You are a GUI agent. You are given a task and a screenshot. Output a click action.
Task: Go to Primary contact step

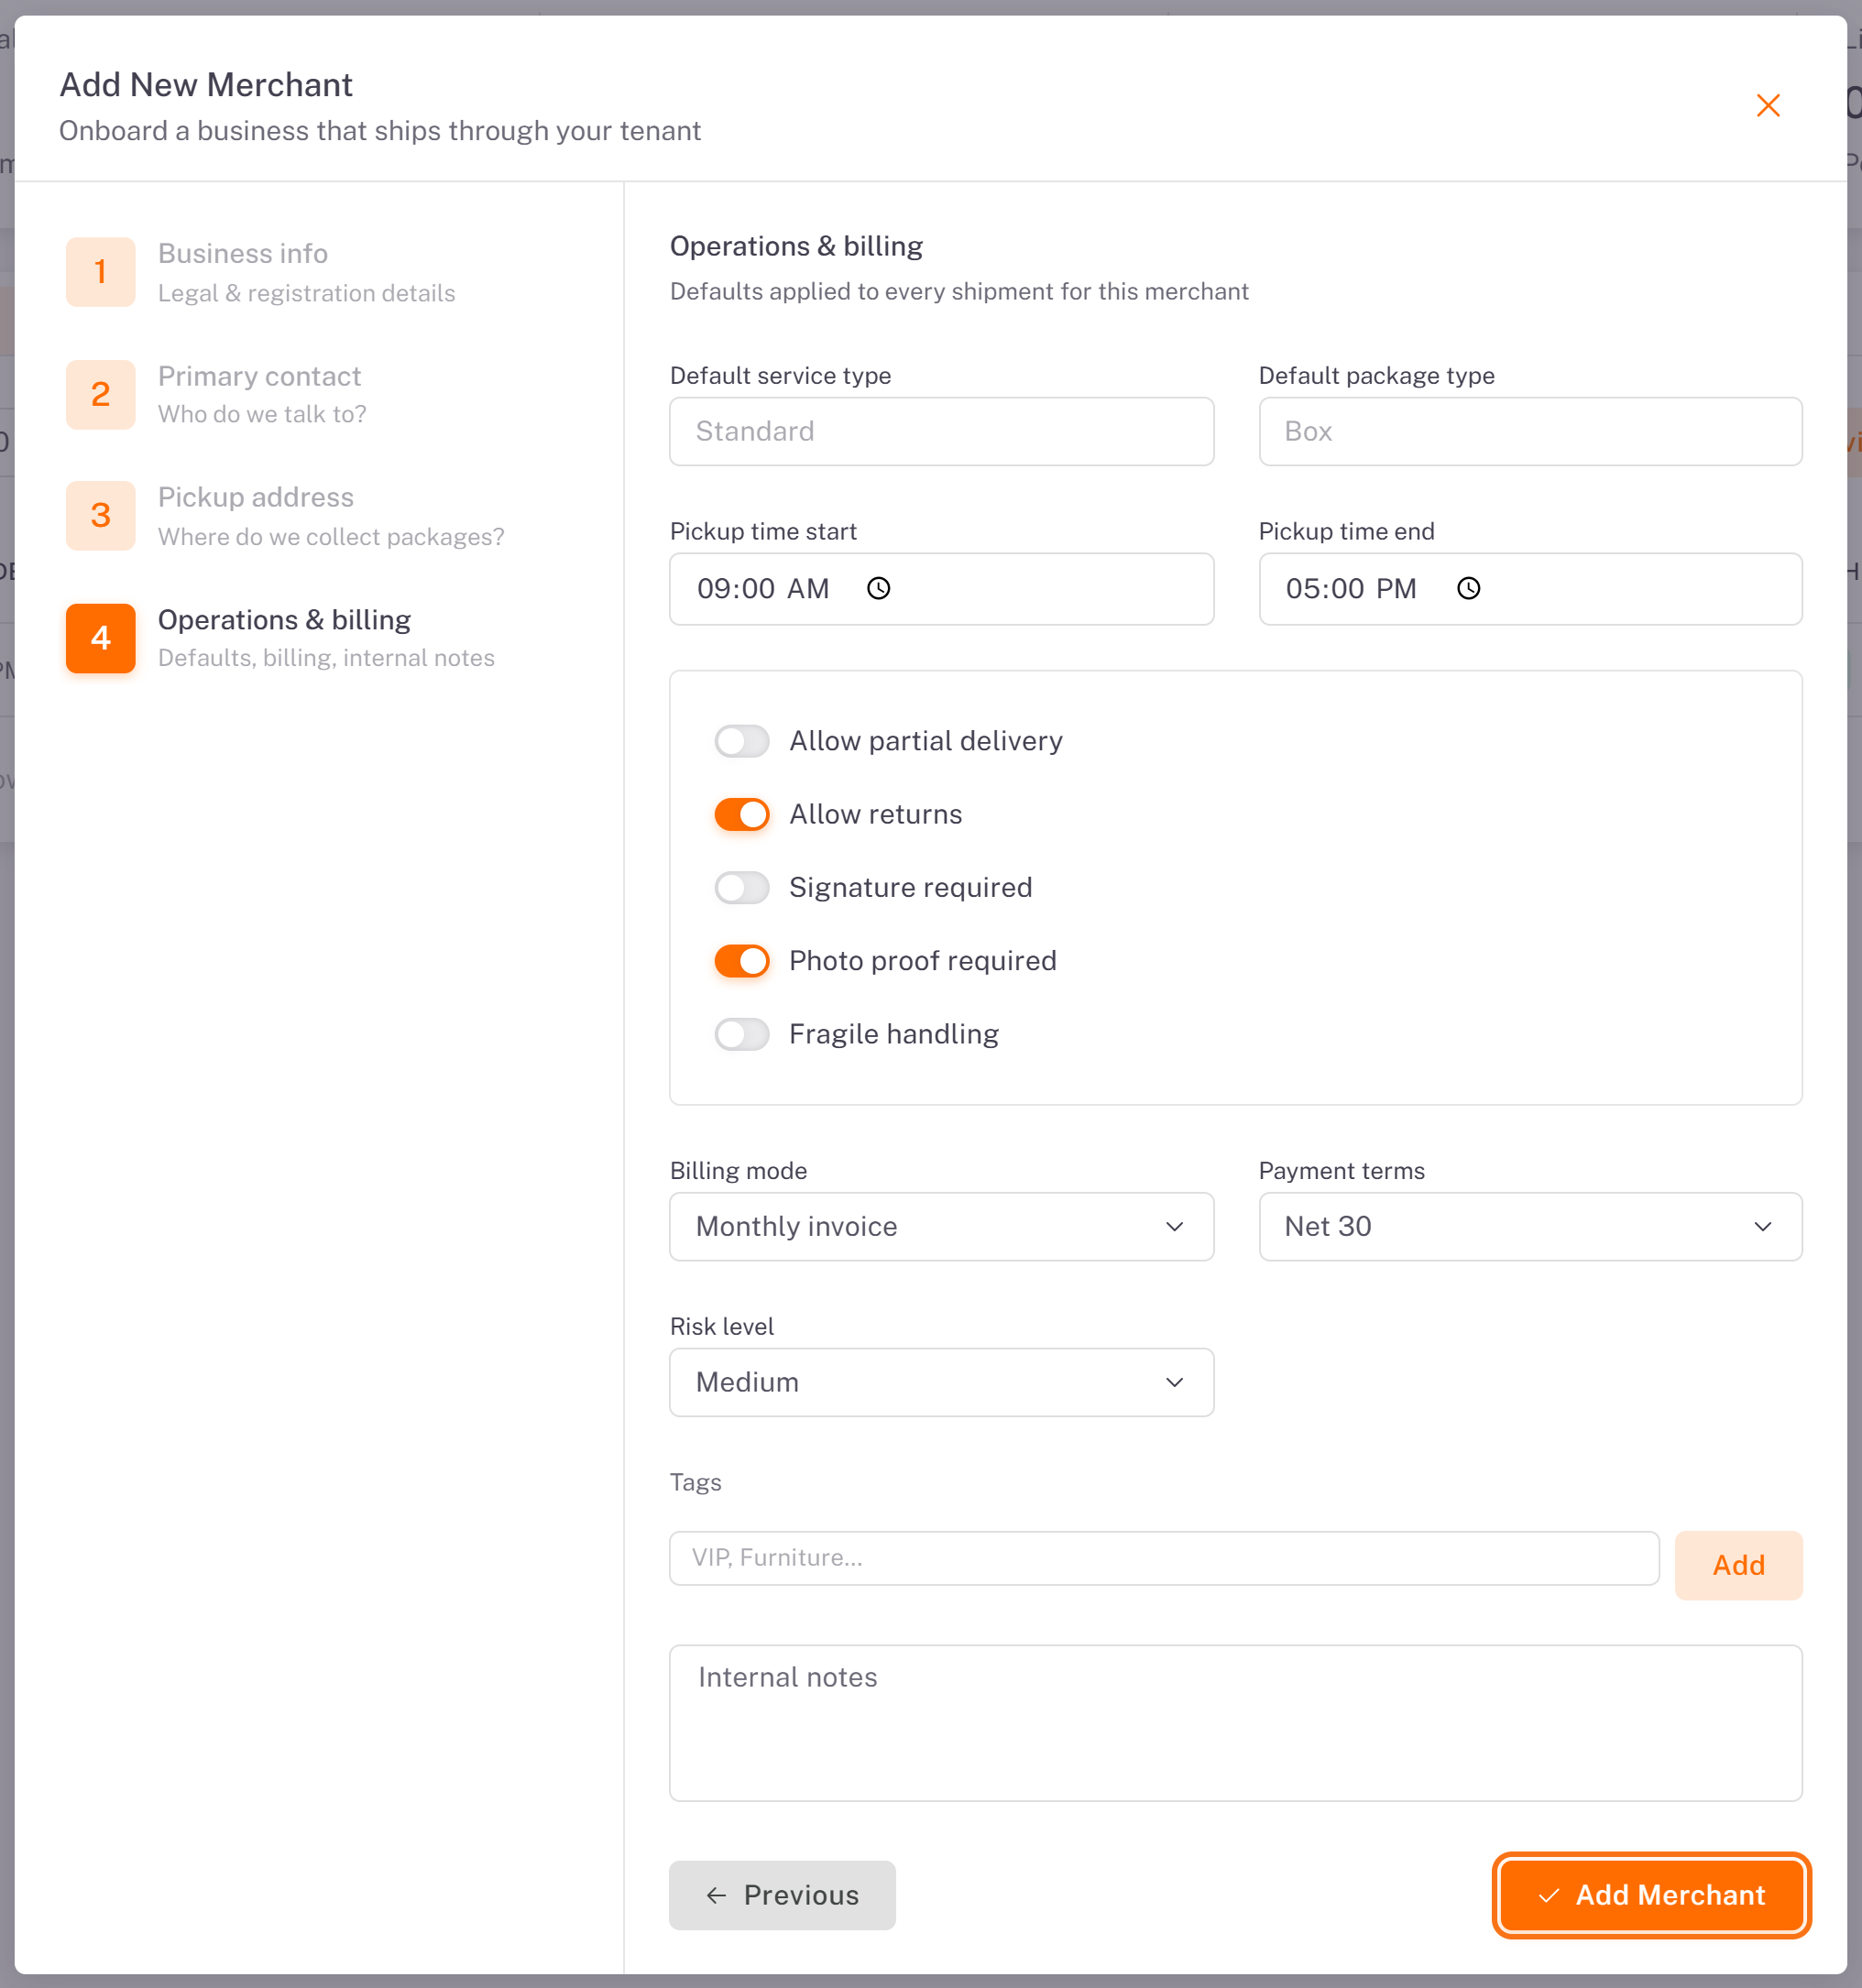pos(216,394)
